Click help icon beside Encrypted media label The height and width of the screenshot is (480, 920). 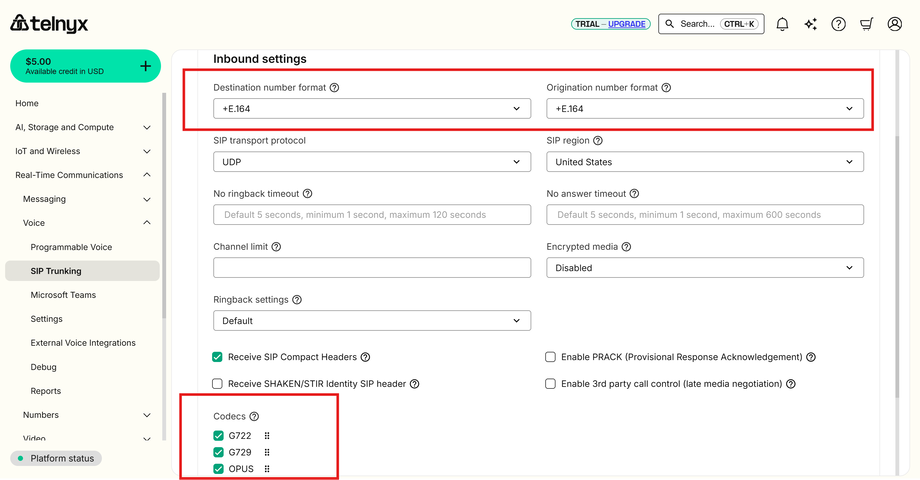pos(626,247)
